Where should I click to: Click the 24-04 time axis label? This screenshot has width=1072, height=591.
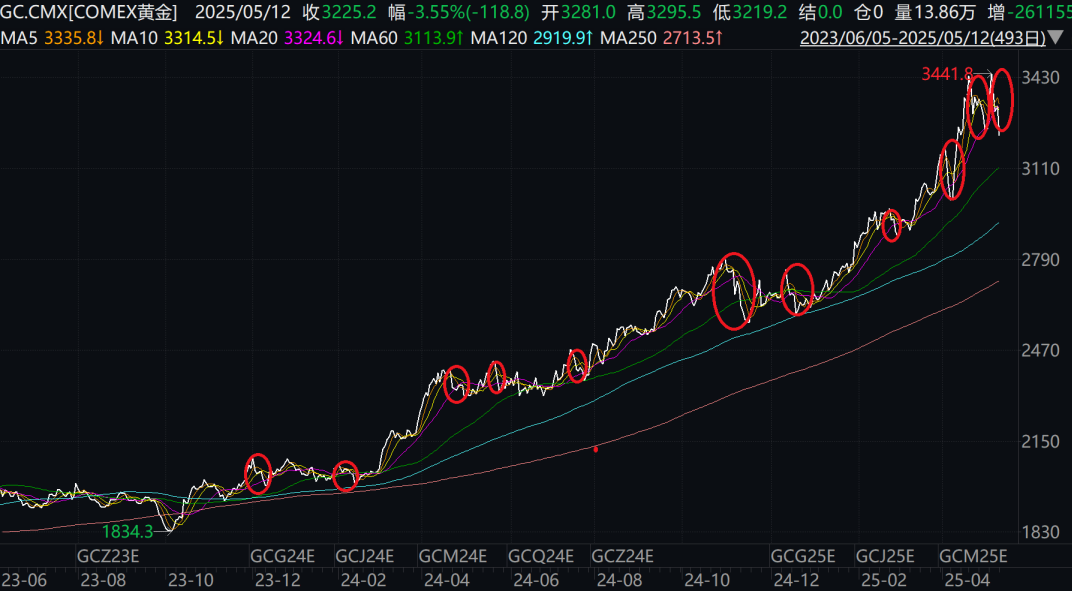446,580
